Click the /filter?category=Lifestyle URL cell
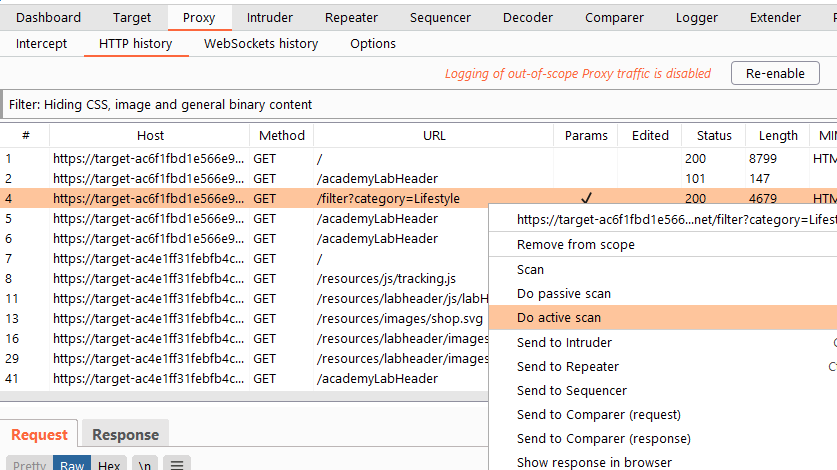 click(x=388, y=199)
